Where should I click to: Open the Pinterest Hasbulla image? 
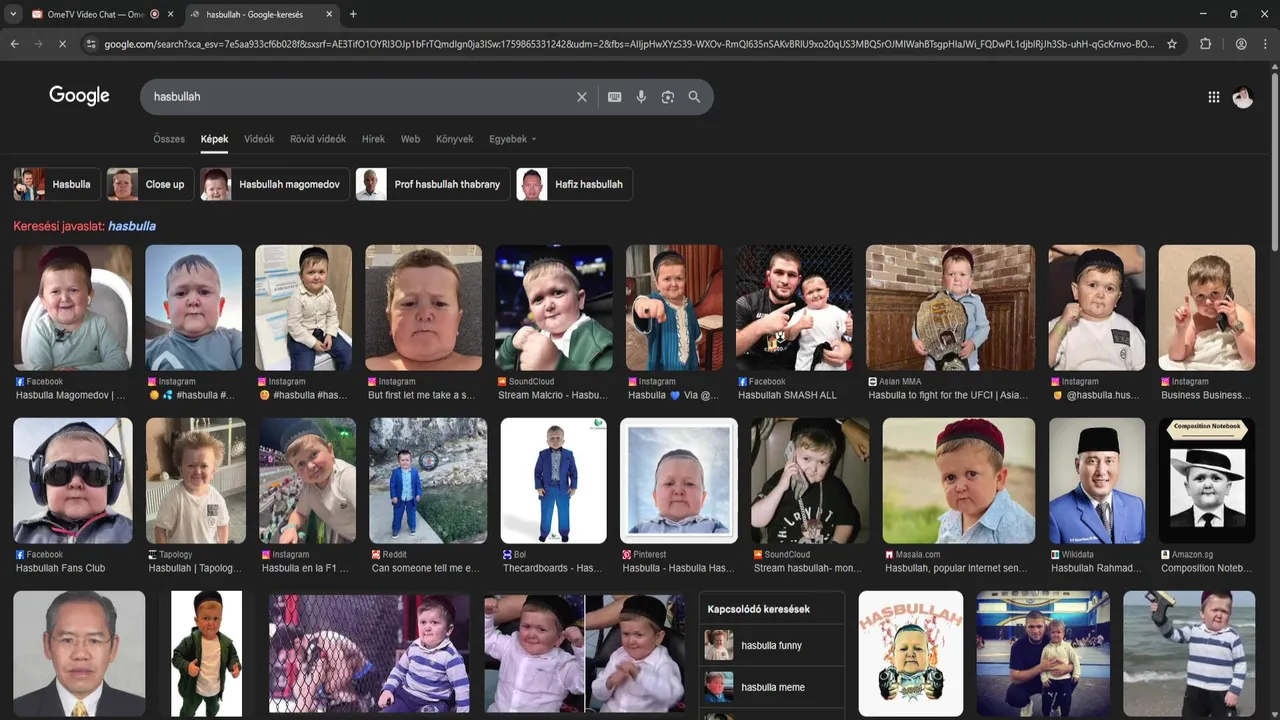point(679,481)
